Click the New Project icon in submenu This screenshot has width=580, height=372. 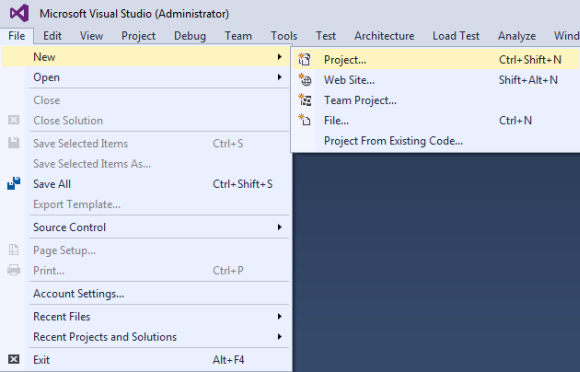click(304, 60)
